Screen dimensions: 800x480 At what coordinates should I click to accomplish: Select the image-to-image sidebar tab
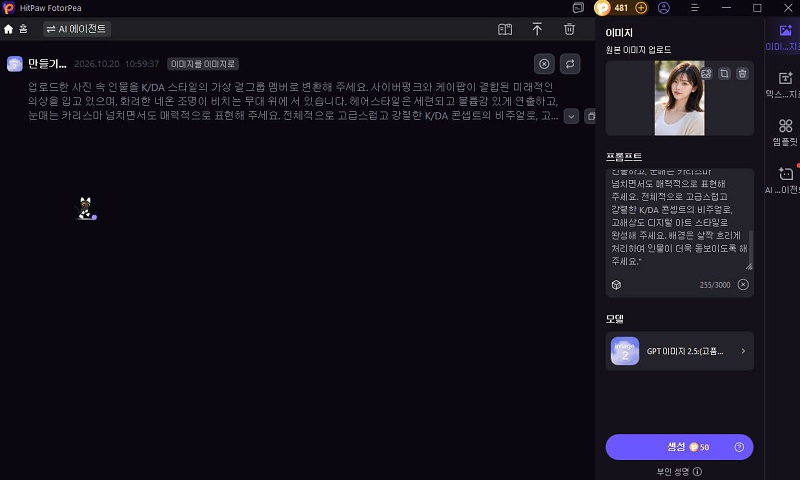pyautogui.click(x=784, y=37)
